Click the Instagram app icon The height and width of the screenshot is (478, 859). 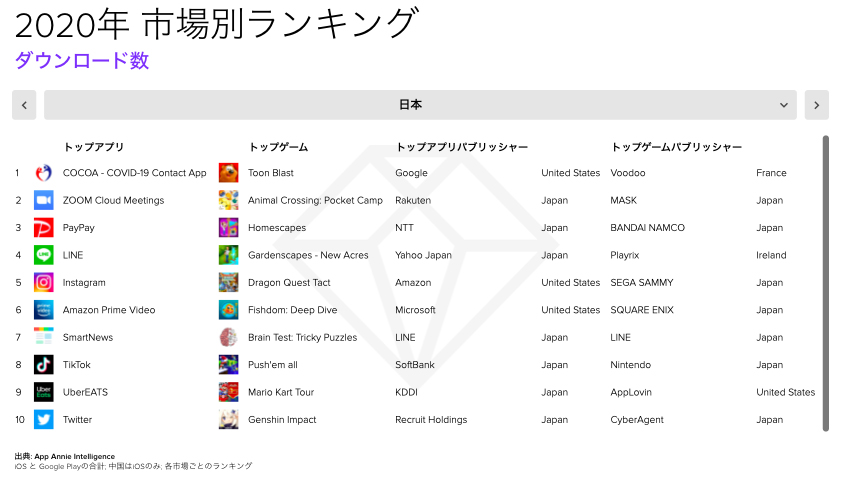[44, 283]
